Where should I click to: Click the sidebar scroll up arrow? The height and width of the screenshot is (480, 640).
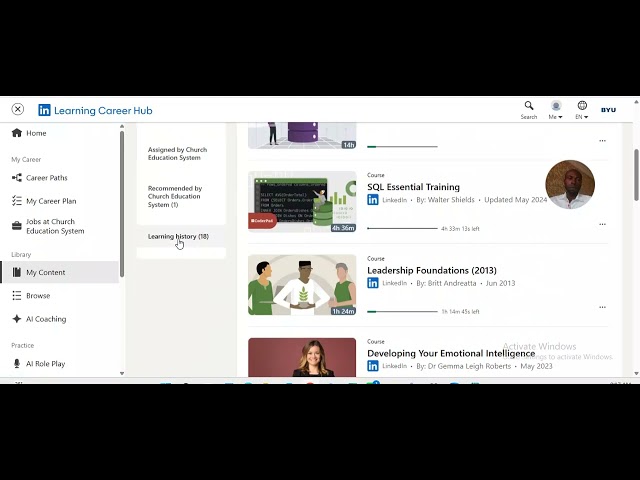tap(122, 127)
